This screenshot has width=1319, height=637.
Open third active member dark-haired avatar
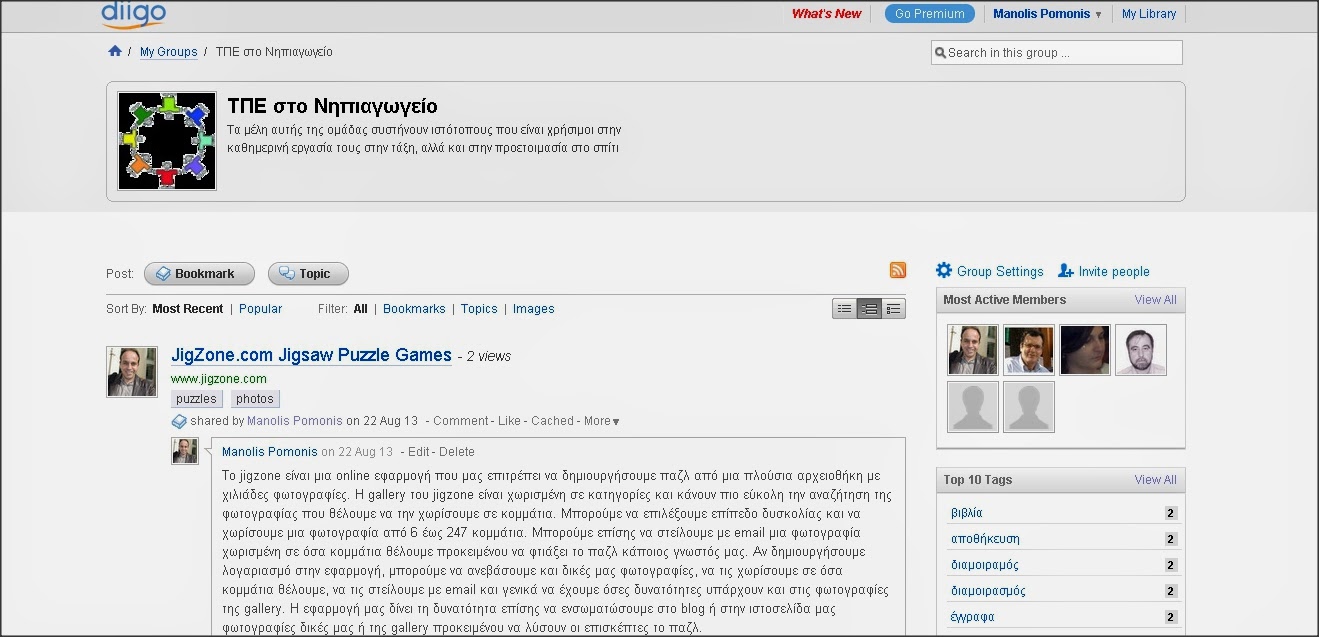(1085, 350)
